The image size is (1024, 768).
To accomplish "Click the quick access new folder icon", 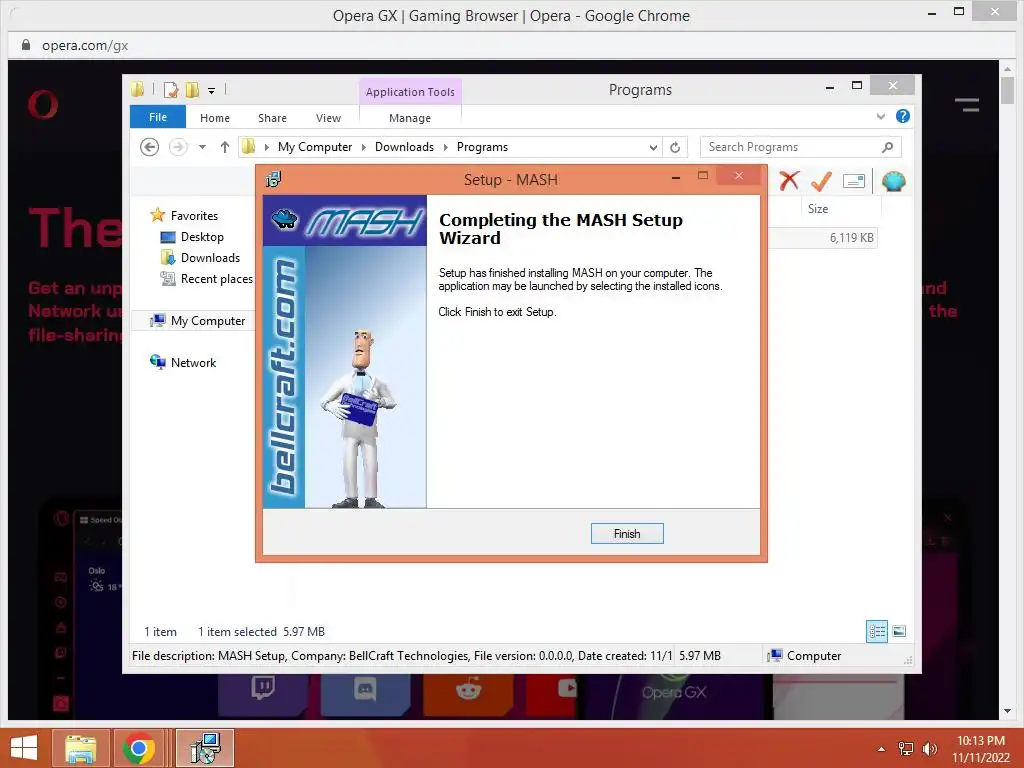I will pyautogui.click(x=192, y=90).
